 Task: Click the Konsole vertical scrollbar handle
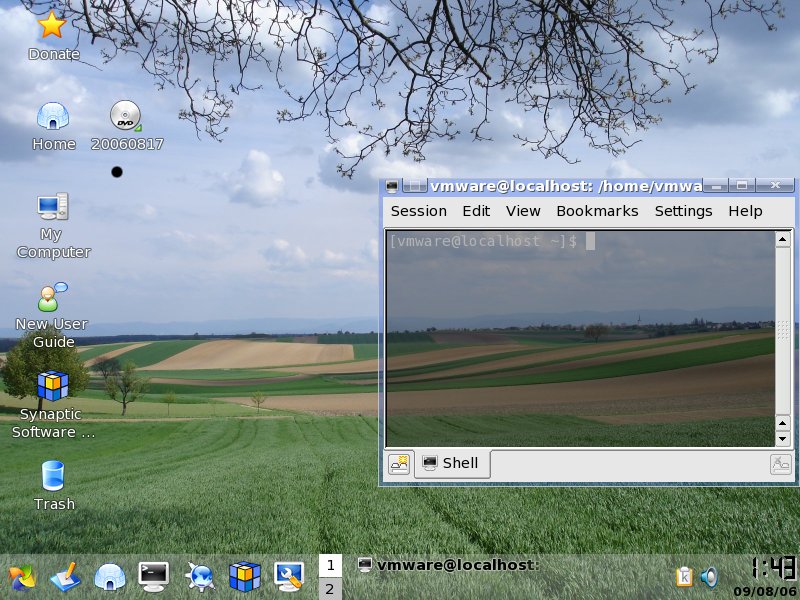[x=783, y=331]
